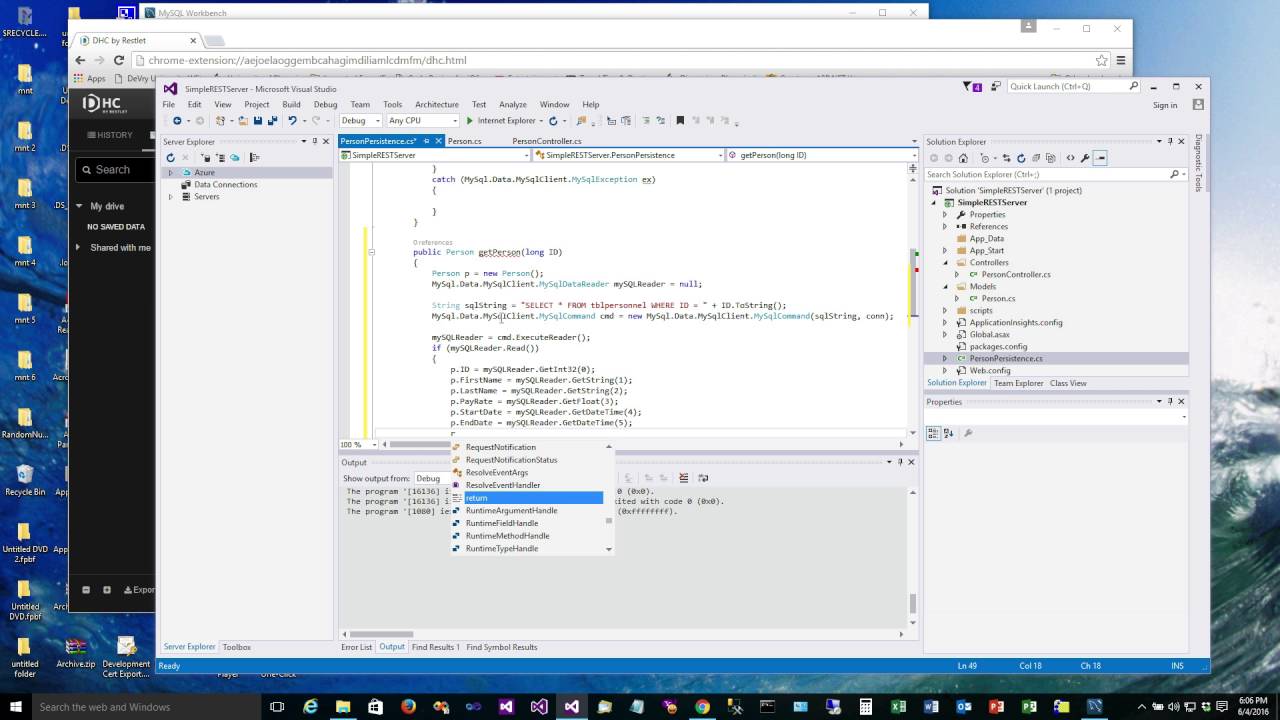Image resolution: width=1280 pixels, height=720 pixels.
Task: Click the Save All toolbar icon
Action: click(x=273, y=121)
